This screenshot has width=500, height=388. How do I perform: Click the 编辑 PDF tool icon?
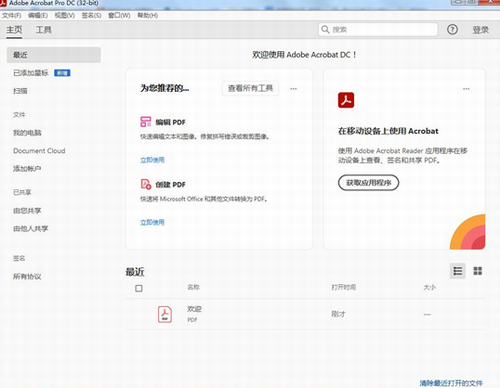pyautogui.click(x=146, y=122)
